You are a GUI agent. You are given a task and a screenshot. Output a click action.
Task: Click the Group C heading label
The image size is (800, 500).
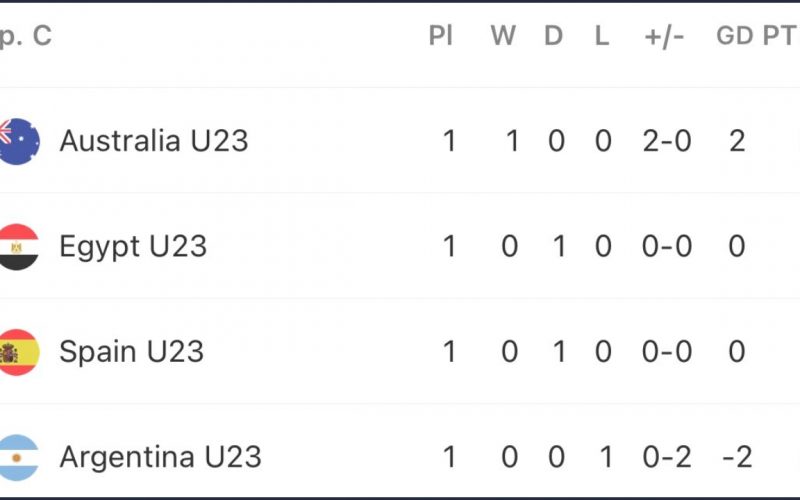[26, 37]
